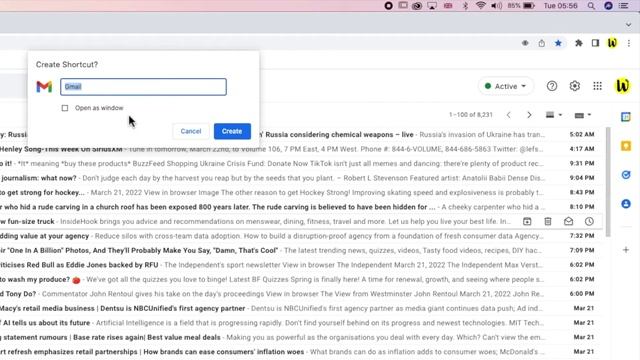Go to newer emails page arrow
640x360 pixels.
[509, 115]
